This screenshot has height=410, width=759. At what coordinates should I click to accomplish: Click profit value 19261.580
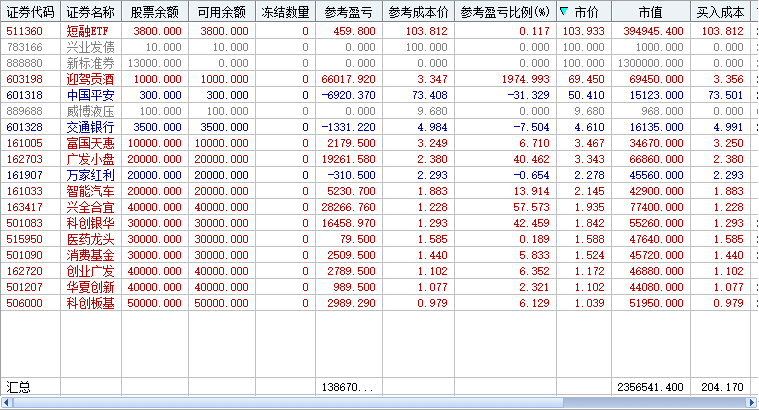coord(349,159)
